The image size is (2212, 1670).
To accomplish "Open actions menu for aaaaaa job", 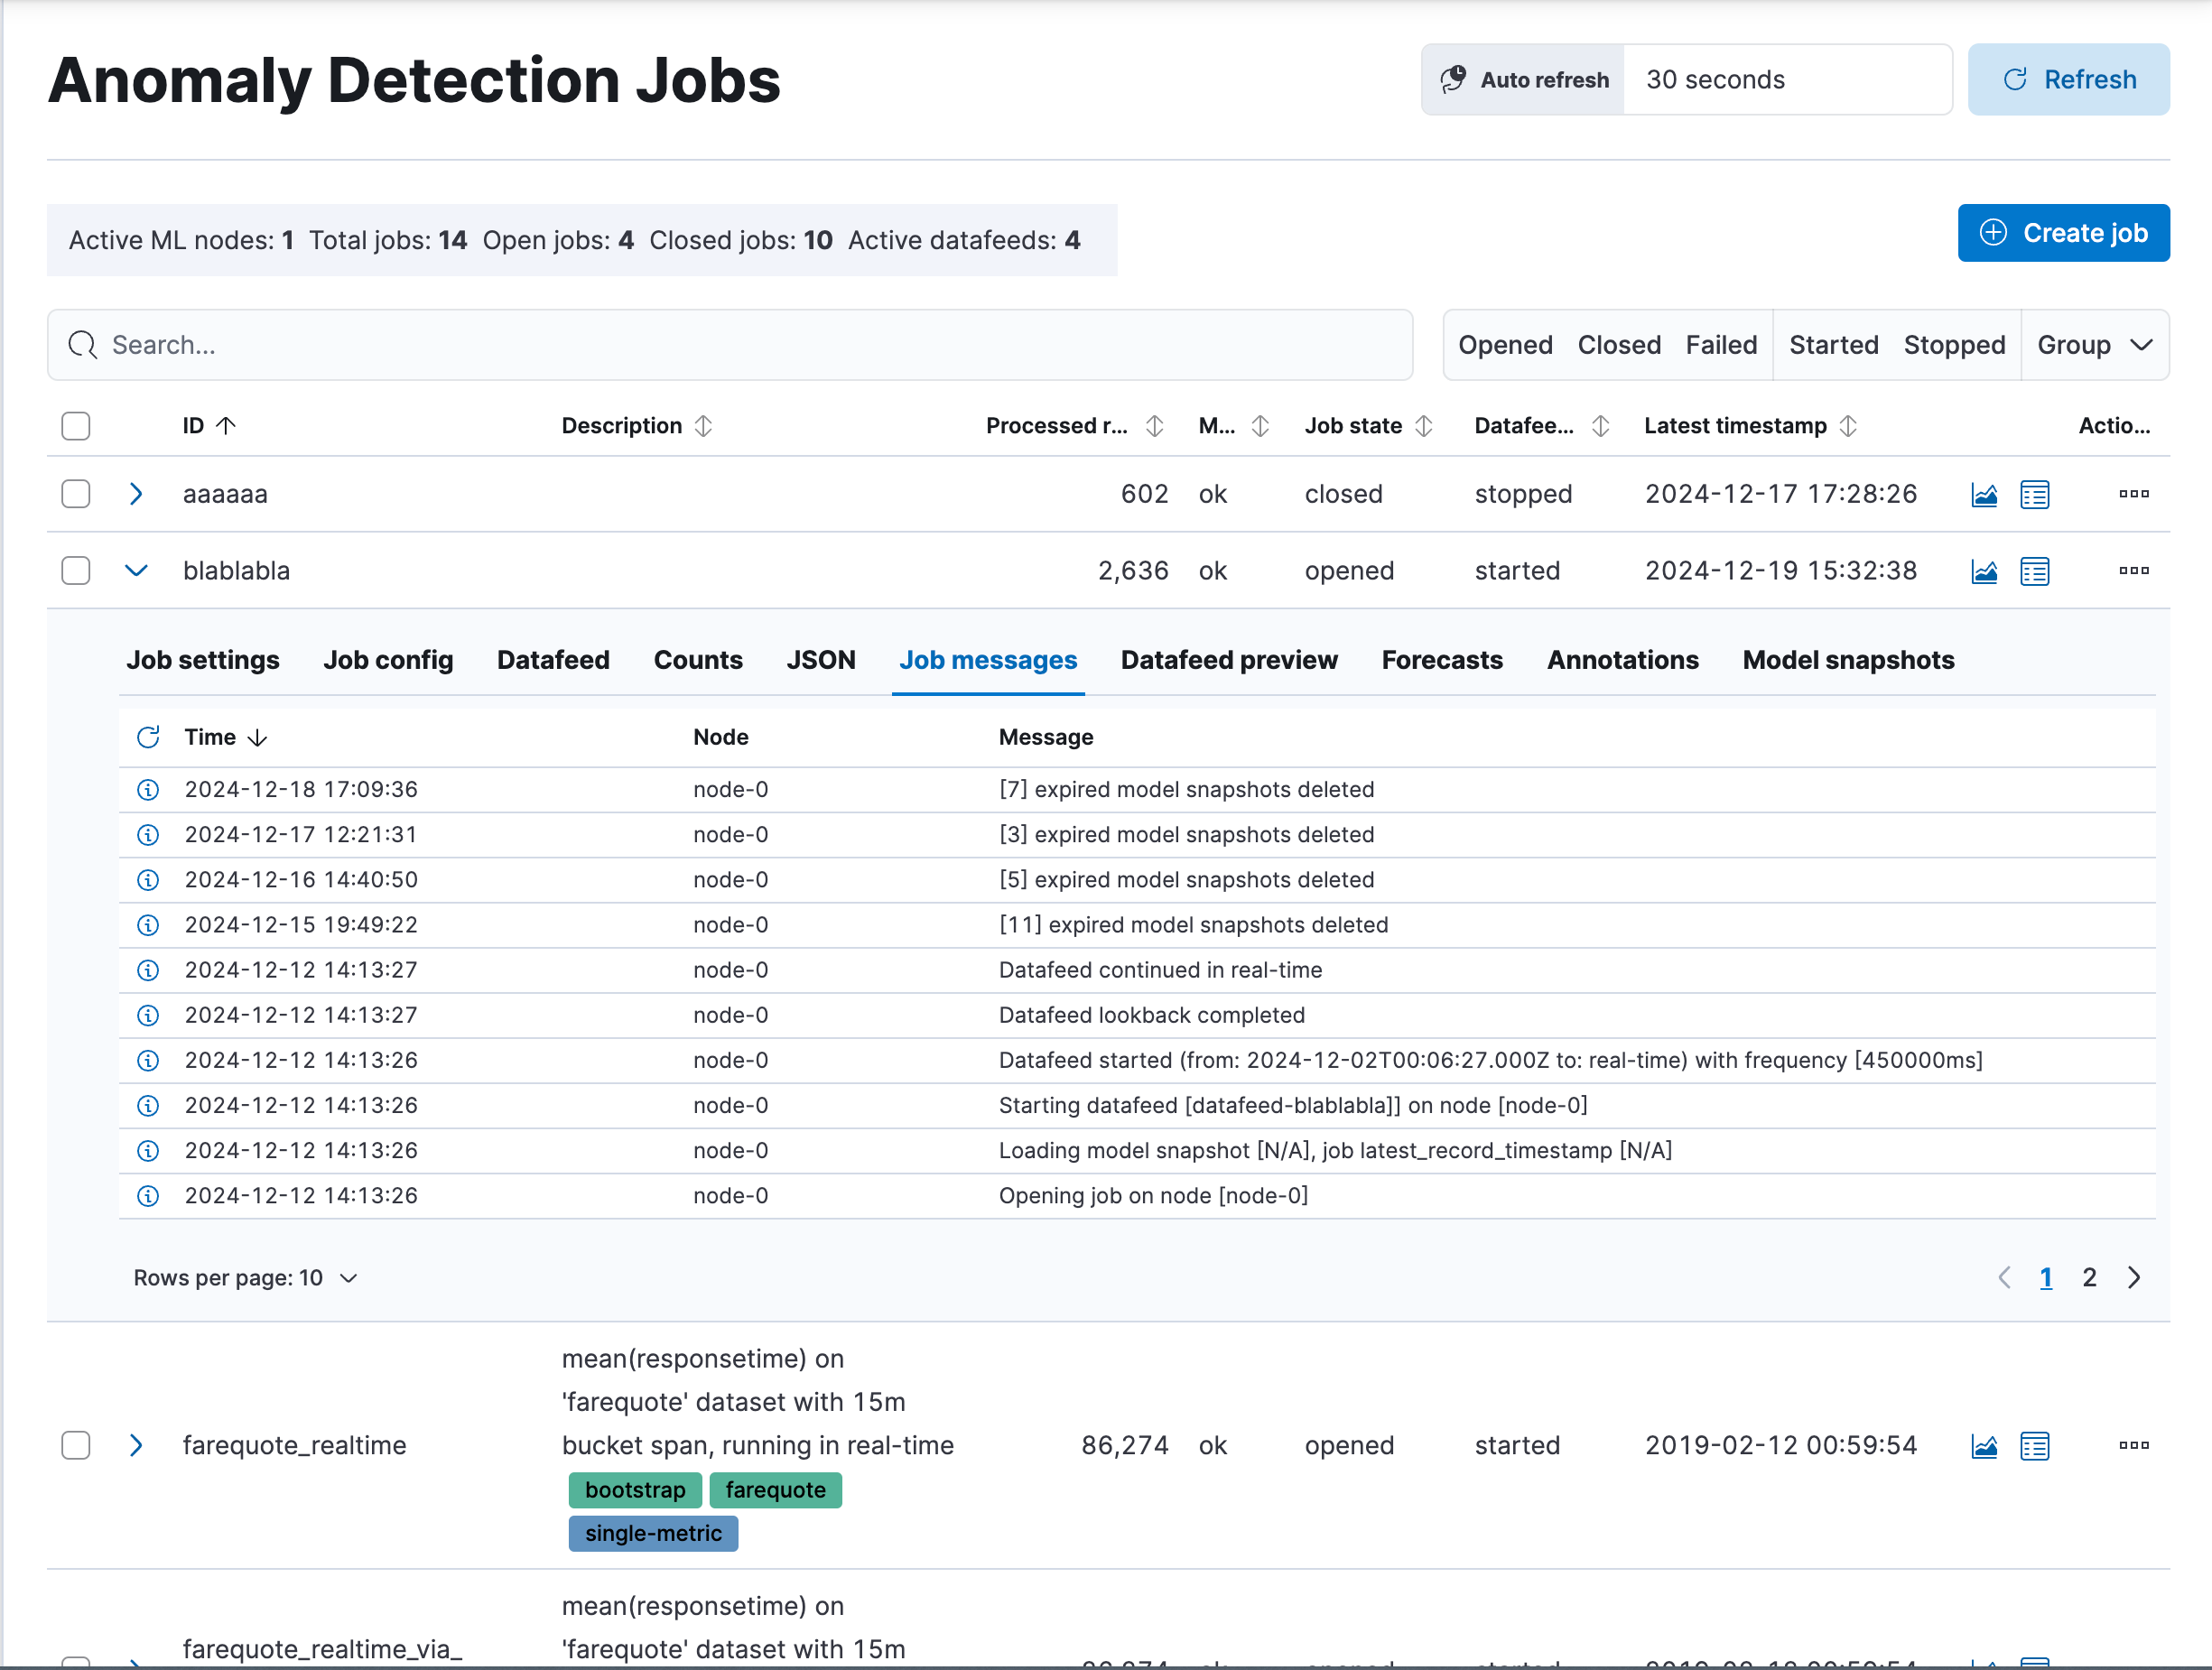I will tap(2133, 494).
